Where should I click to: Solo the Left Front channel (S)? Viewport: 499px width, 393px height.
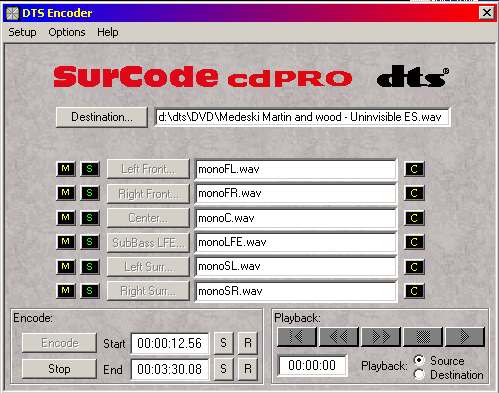90,169
